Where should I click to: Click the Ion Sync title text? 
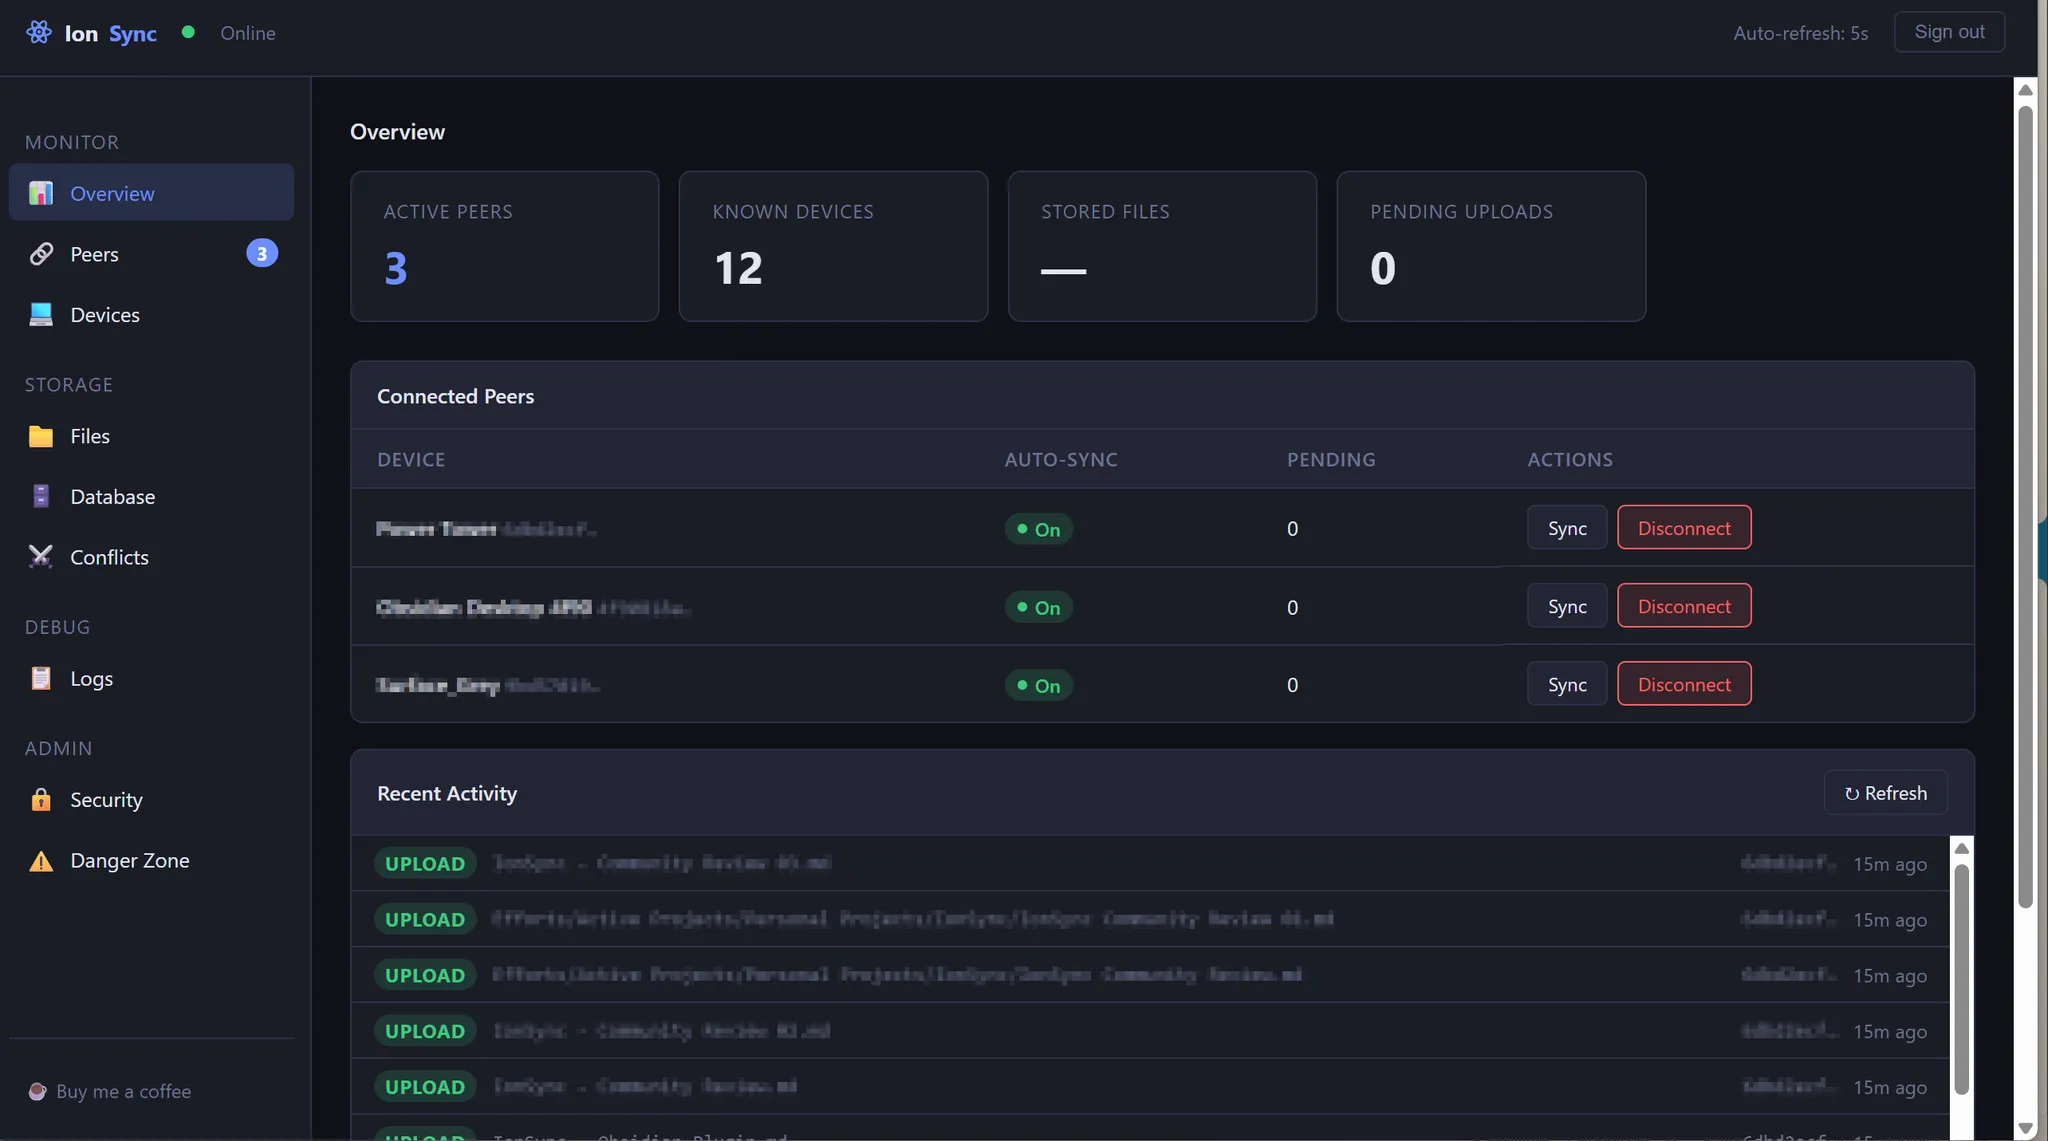(110, 33)
